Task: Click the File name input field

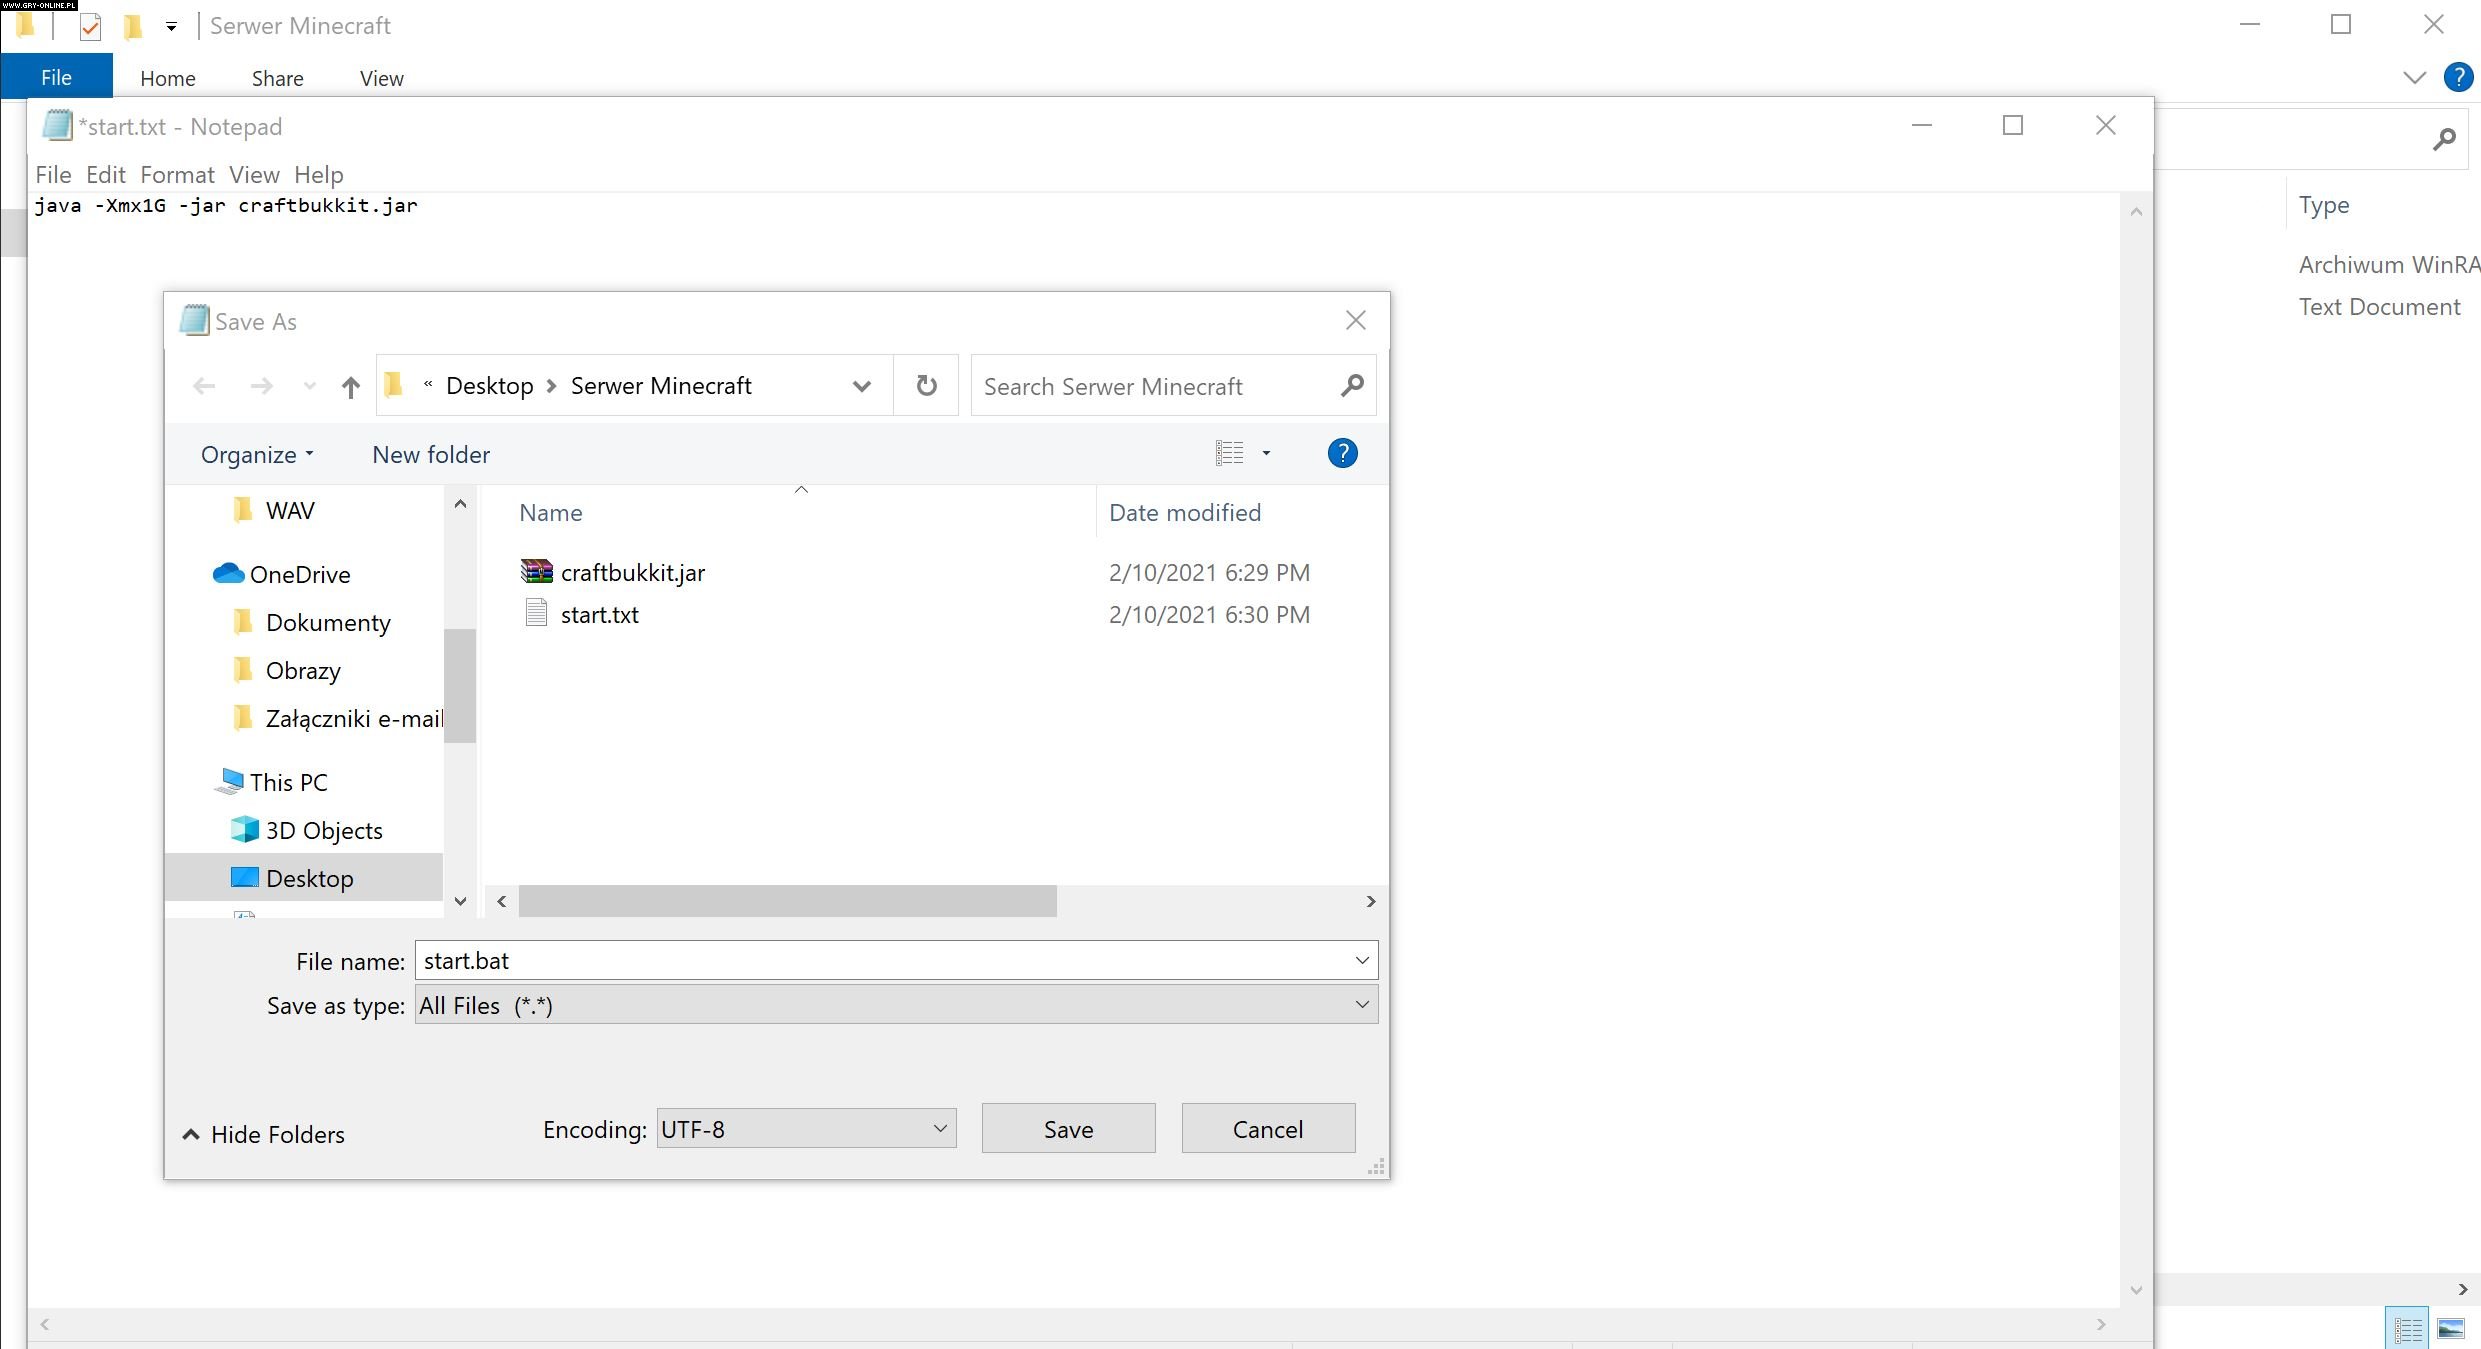Action: pyautogui.click(x=880, y=961)
